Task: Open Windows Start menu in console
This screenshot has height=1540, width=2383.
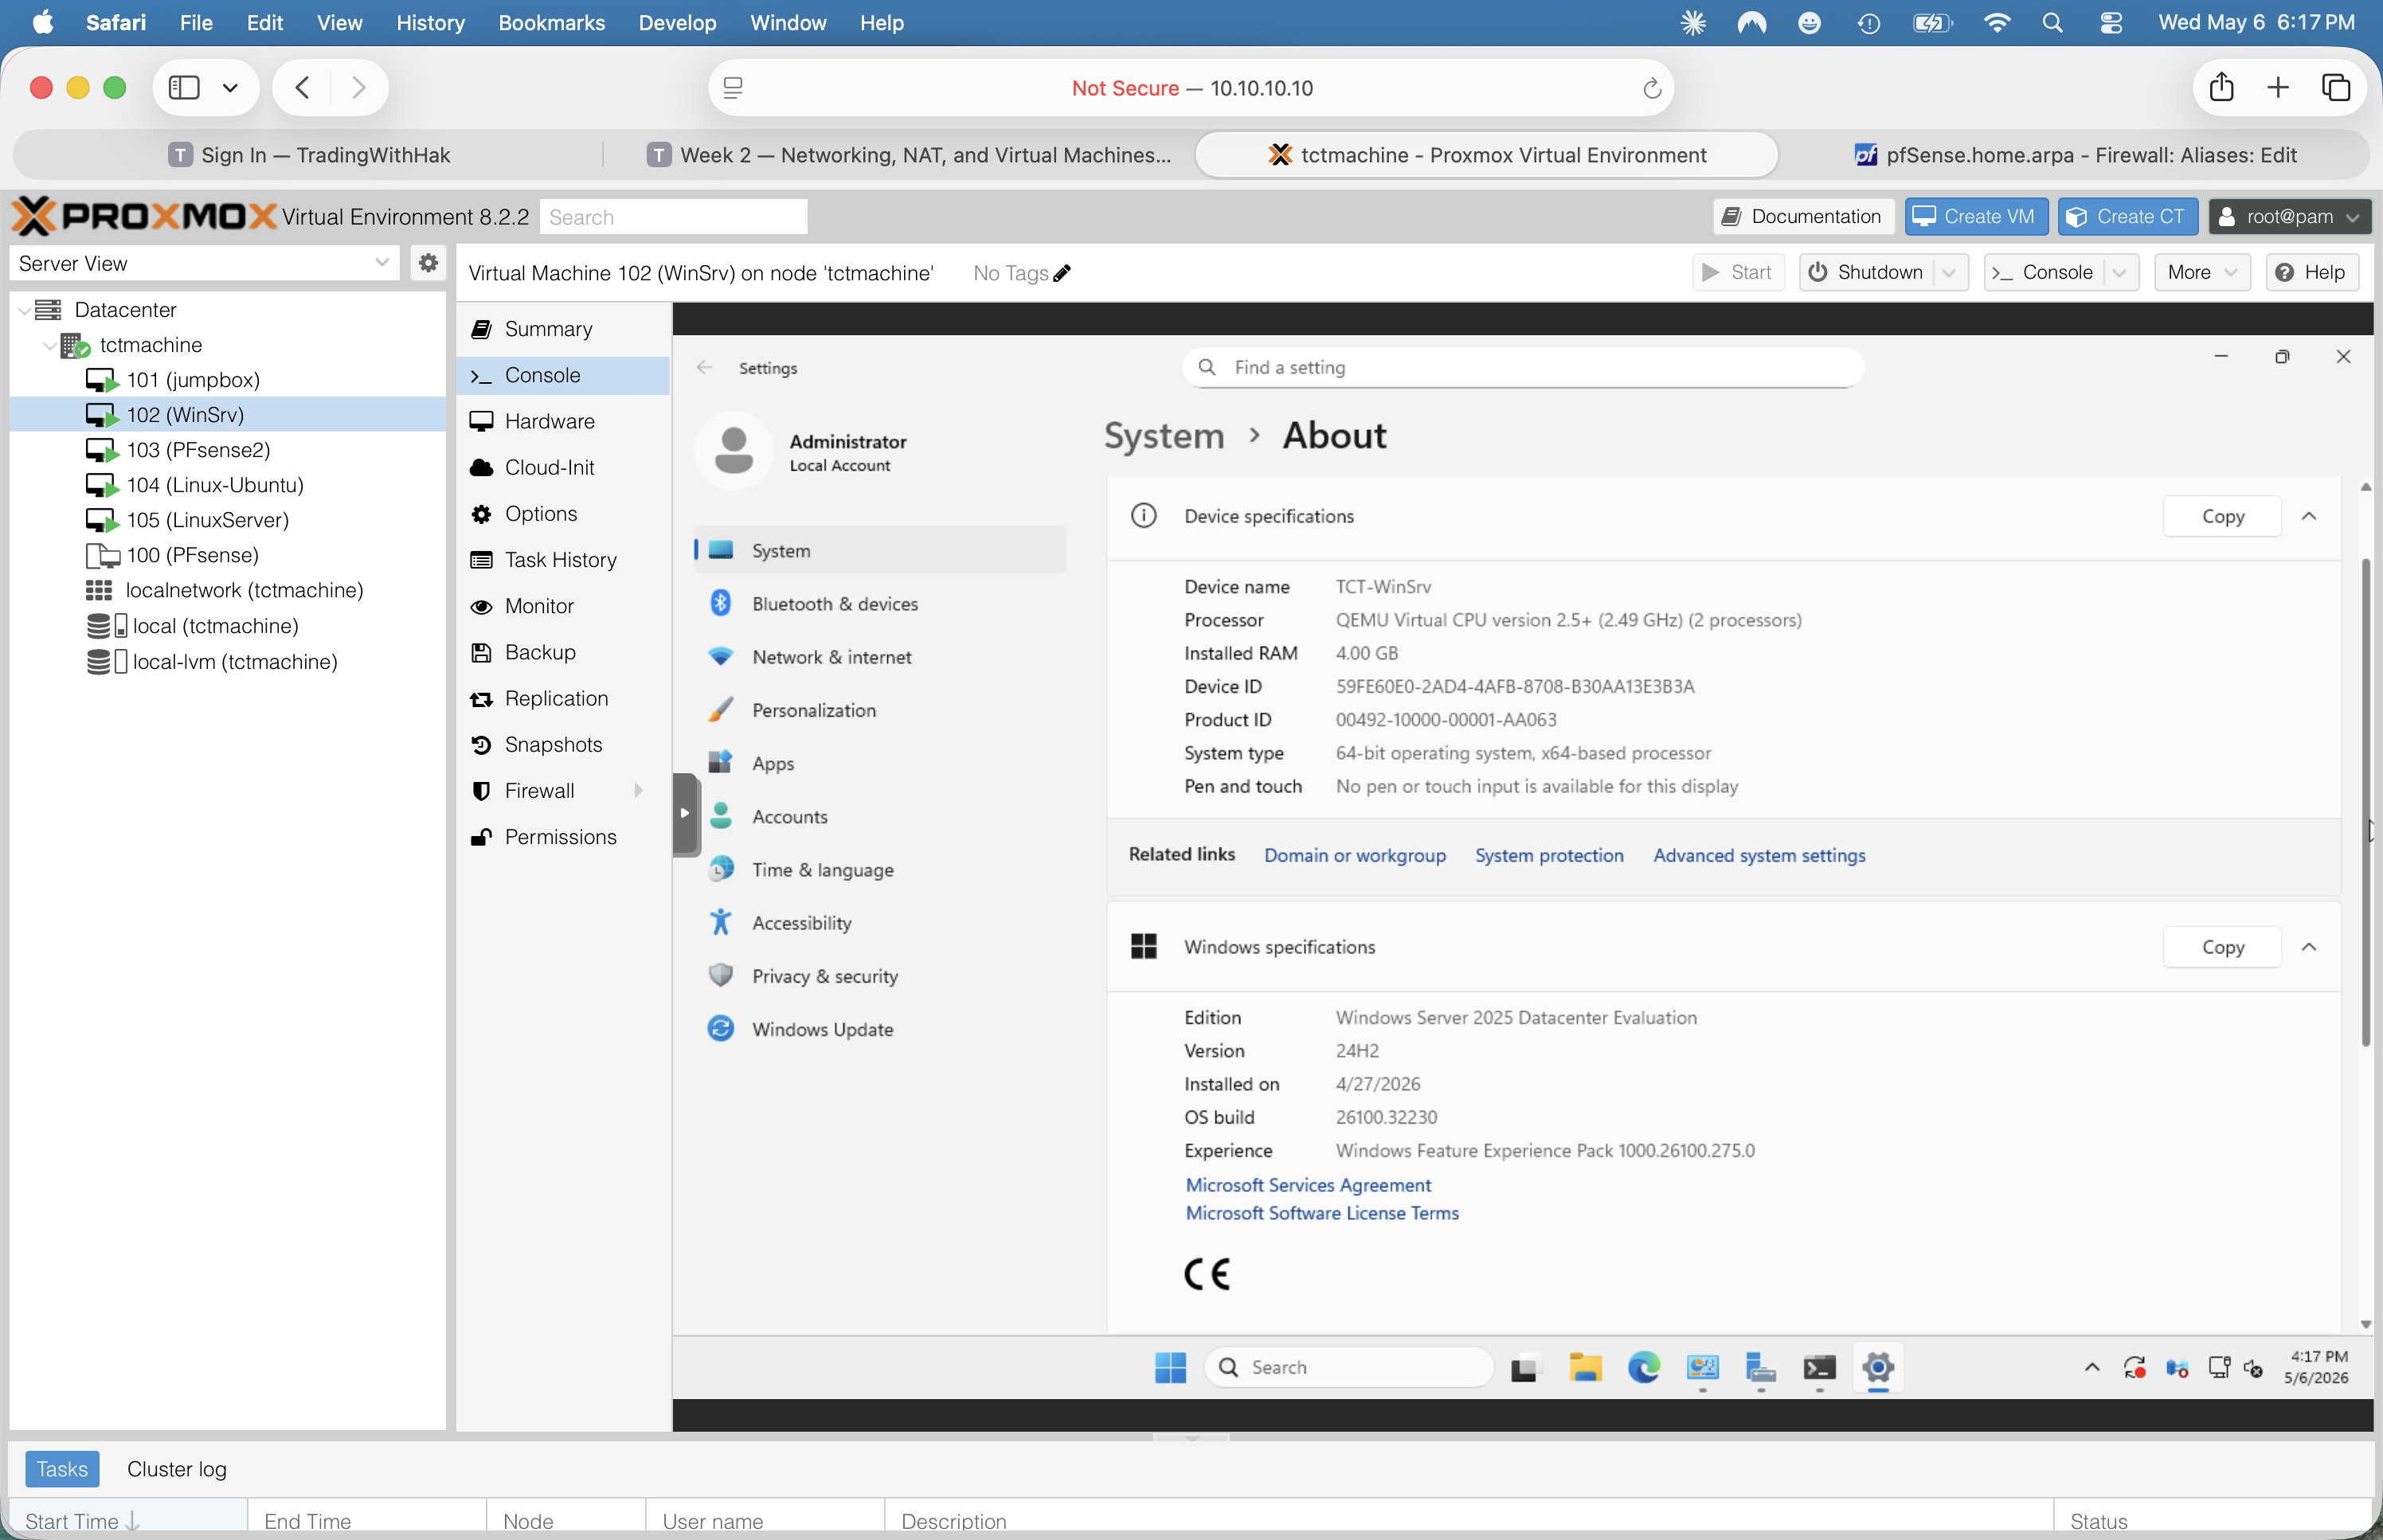Action: tap(1170, 1367)
